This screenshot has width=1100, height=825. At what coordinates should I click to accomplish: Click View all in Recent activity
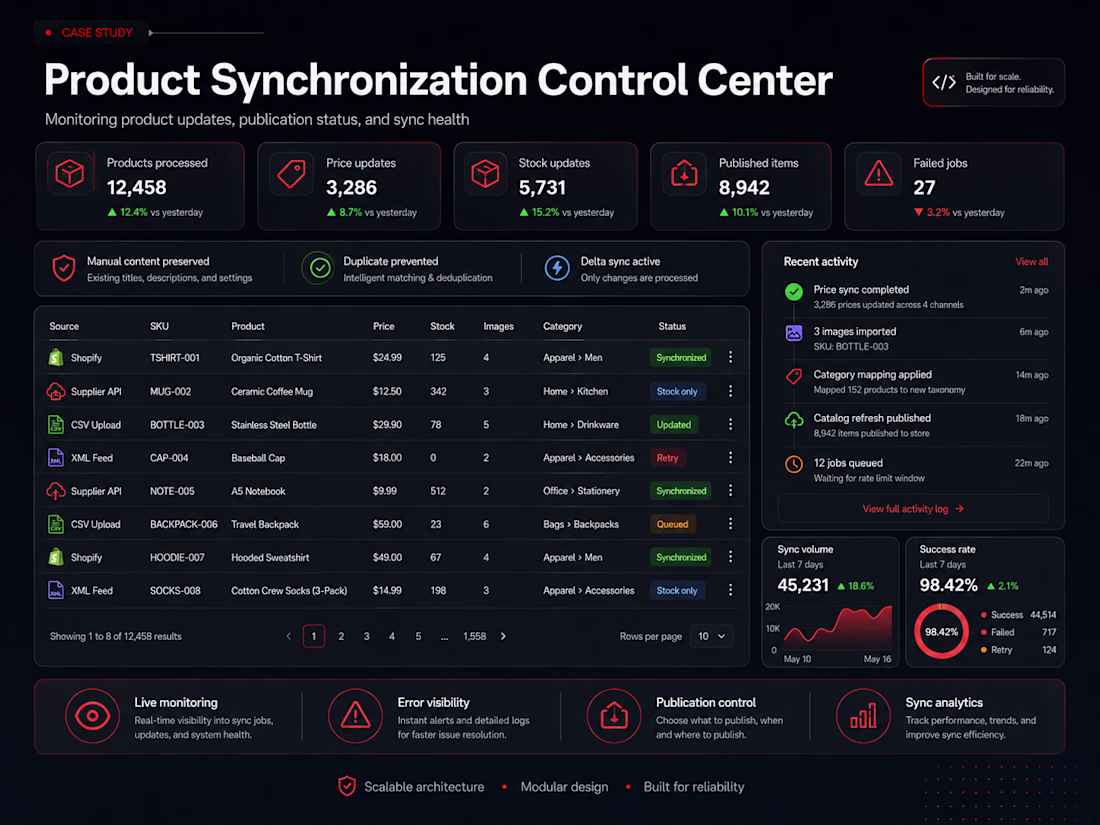tap(1031, 262)
